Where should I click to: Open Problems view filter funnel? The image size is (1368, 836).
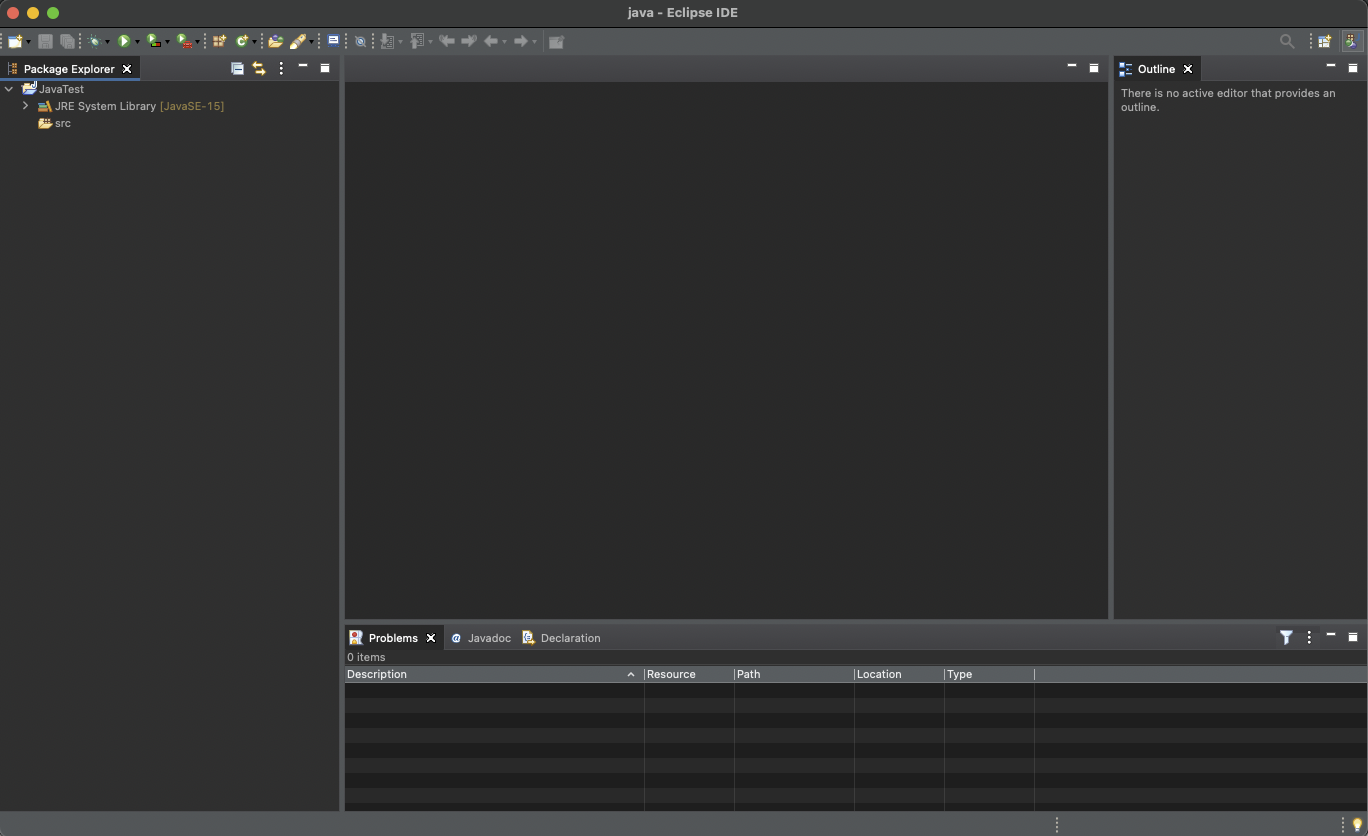[1286, 637]
